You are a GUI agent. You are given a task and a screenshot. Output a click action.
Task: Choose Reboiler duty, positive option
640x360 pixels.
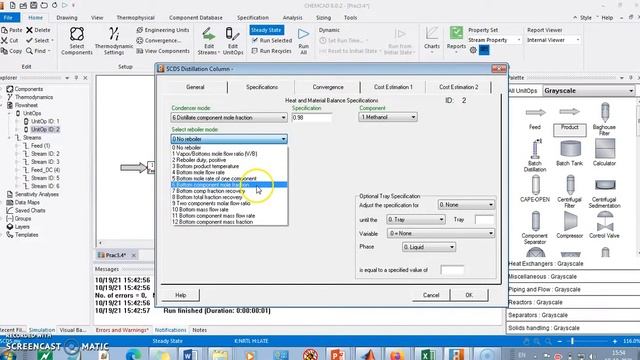click(x=229, y=160)
